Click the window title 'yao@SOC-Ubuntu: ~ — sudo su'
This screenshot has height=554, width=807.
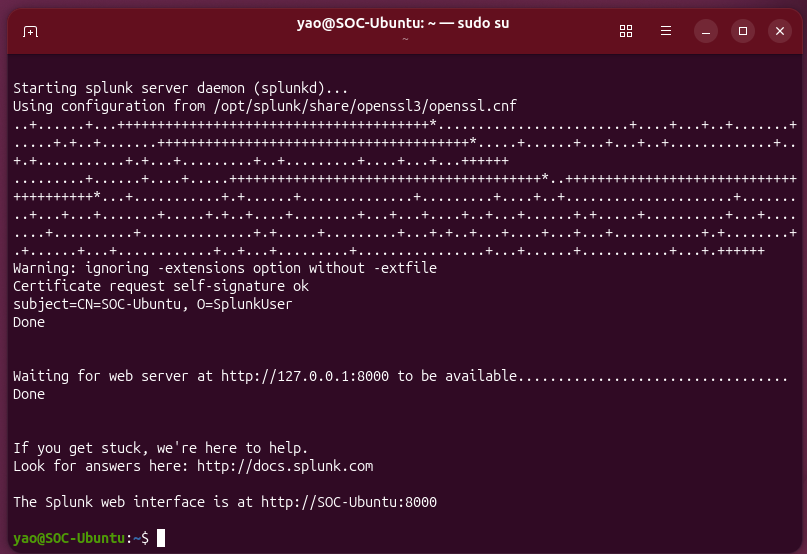click(403, 23)
